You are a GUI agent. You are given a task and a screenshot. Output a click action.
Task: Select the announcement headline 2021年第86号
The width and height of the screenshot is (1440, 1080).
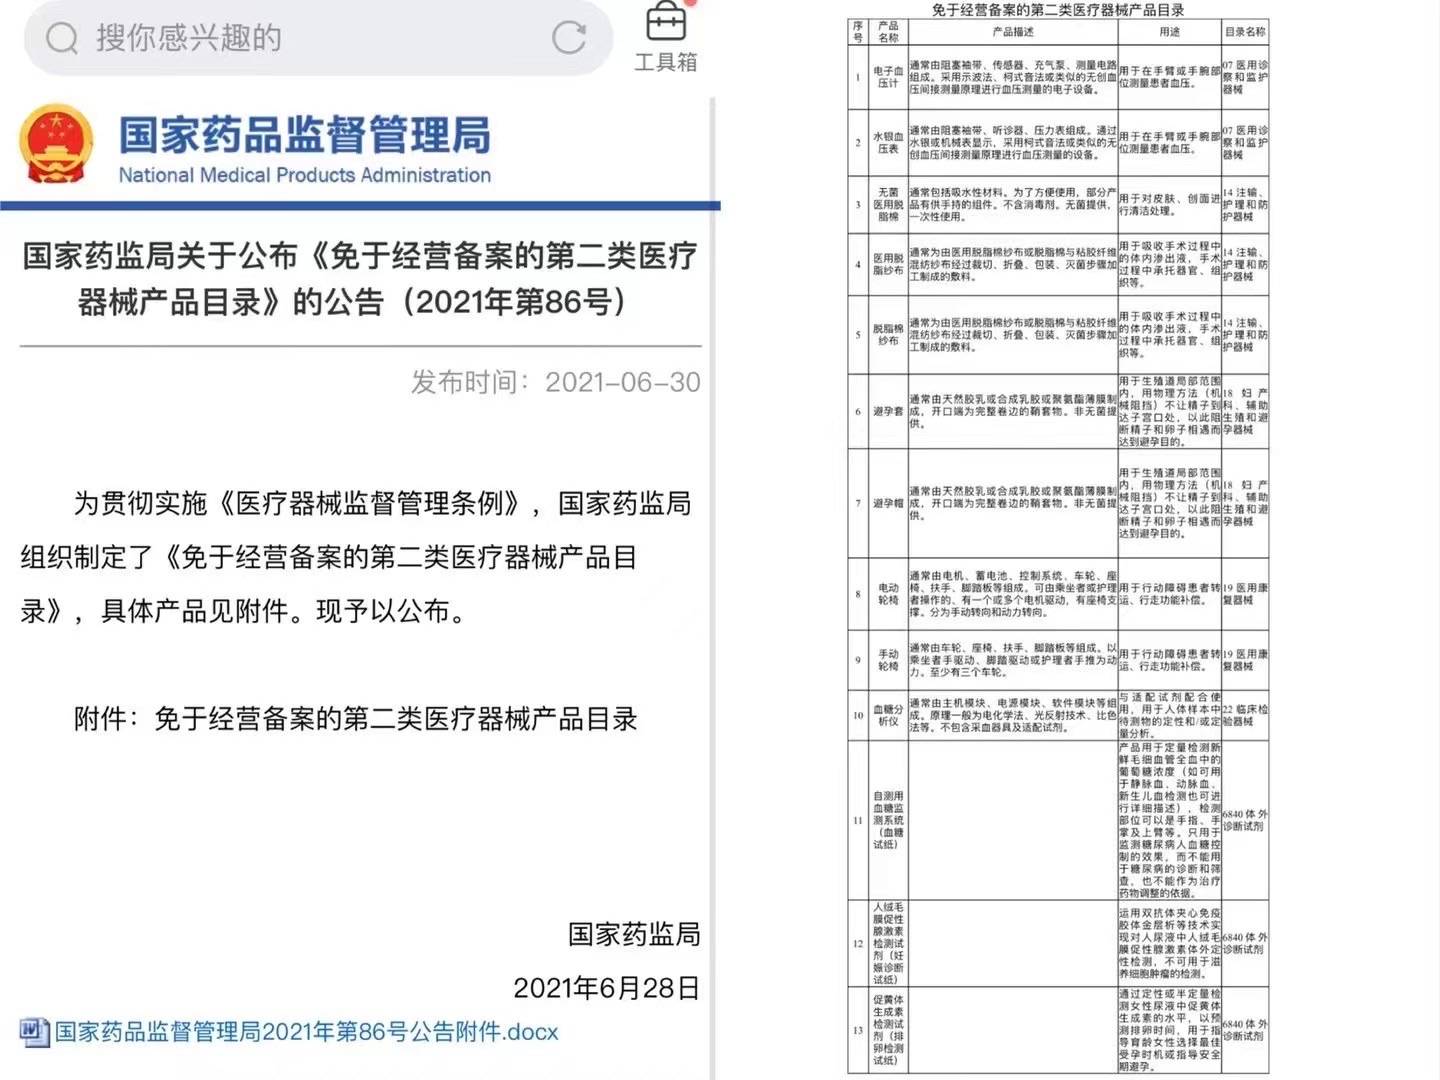360,278
